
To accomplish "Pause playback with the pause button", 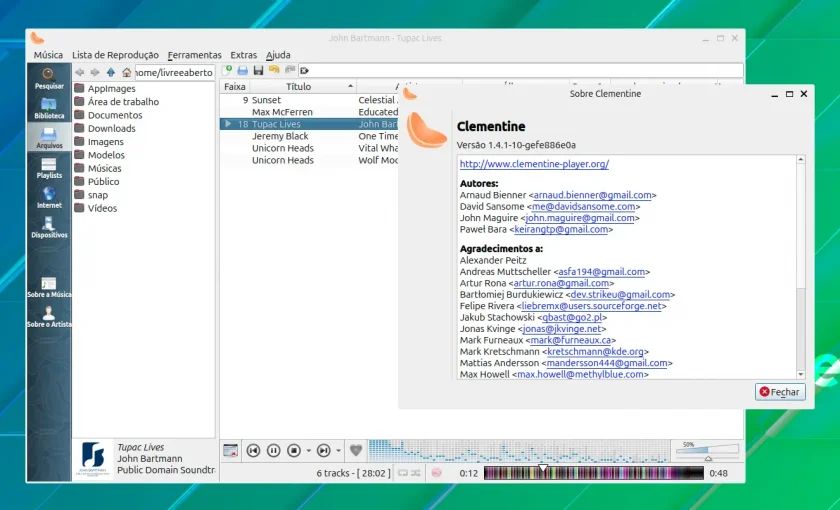I will tap(274, 451).
